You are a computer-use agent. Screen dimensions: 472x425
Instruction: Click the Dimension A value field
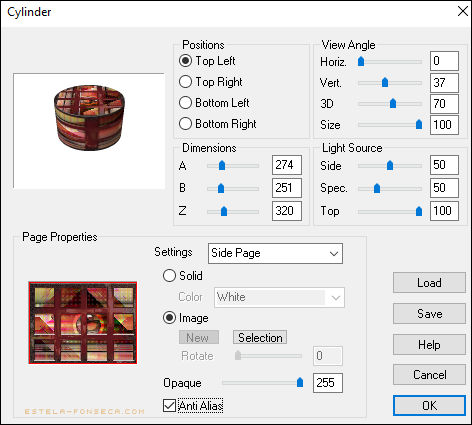tap(287, 165)
